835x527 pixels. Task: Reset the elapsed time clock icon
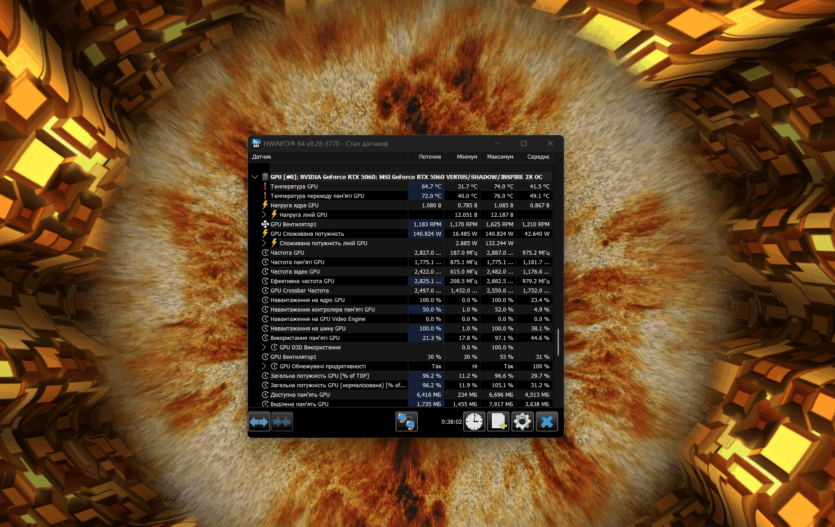tap(473, 422)
